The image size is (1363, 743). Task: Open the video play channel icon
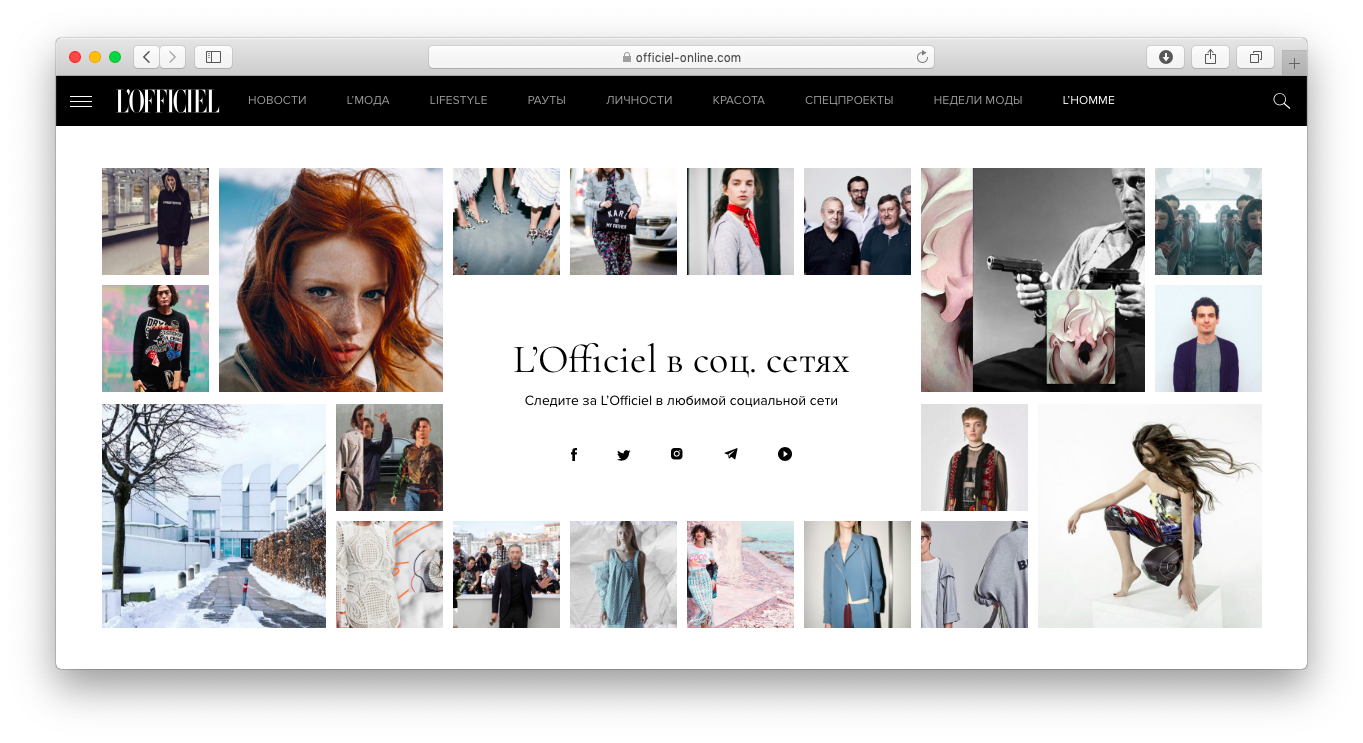coord(785,454)
